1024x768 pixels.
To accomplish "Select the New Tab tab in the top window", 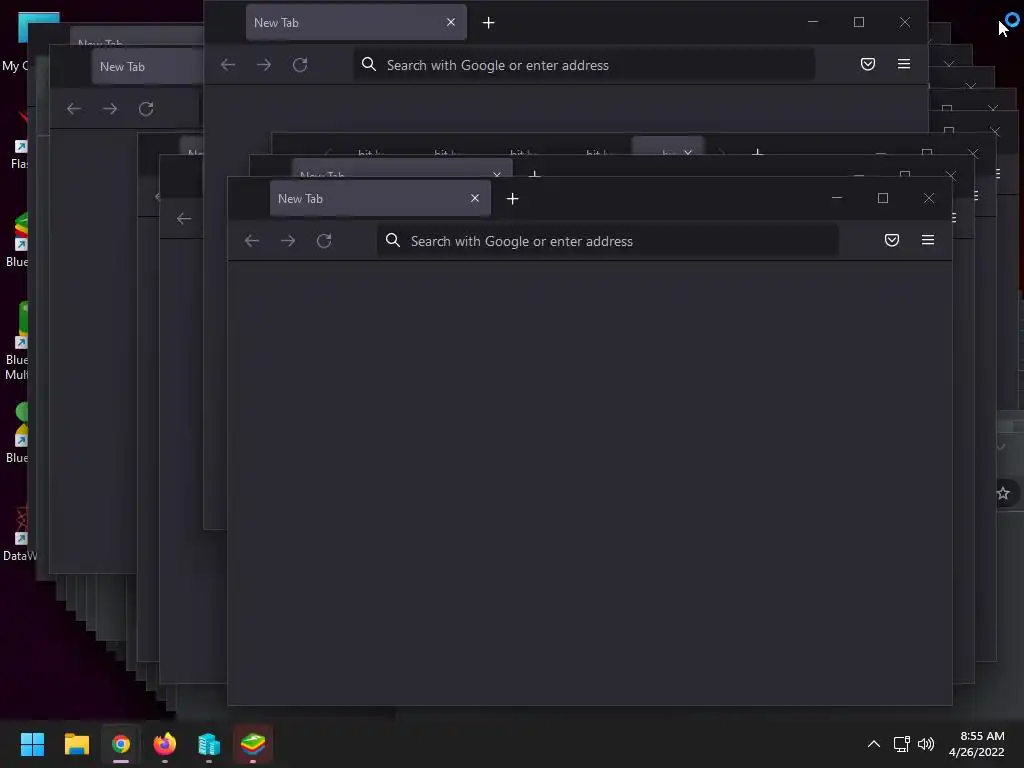I will tap(356, 22).
